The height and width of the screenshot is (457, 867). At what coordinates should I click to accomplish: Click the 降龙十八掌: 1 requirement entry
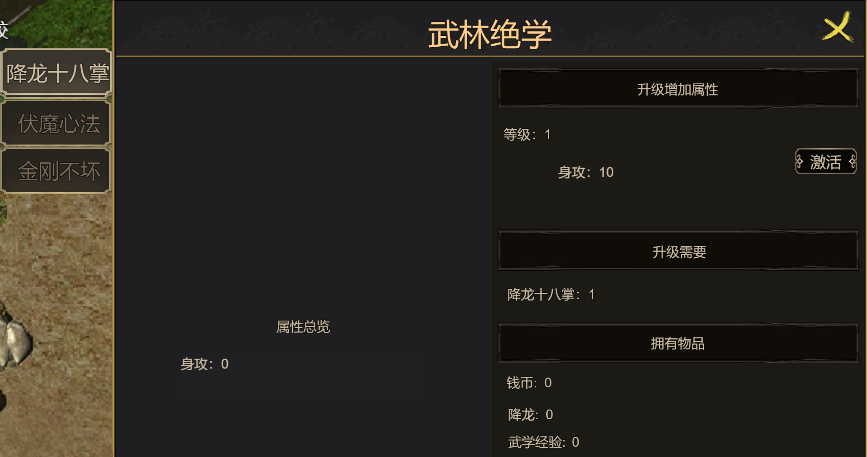[551, 294]
